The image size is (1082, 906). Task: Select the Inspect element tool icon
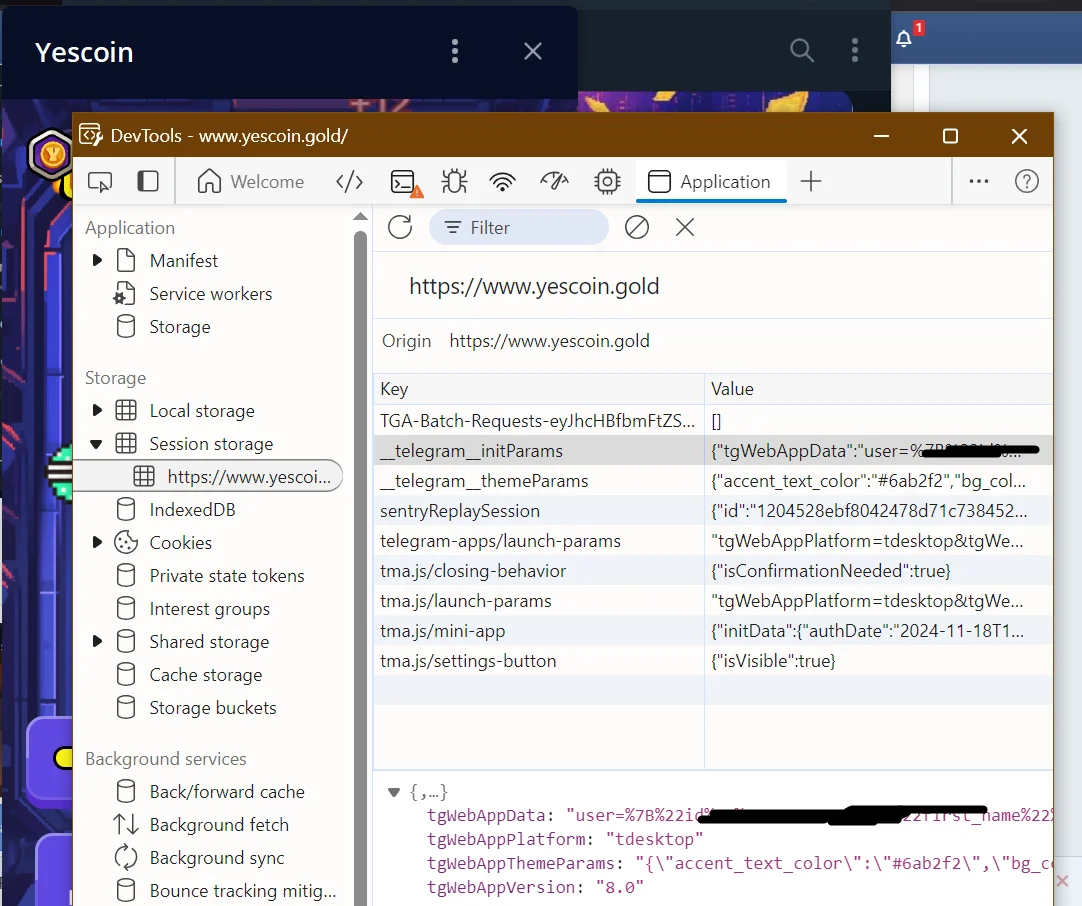tap(100, 182)
